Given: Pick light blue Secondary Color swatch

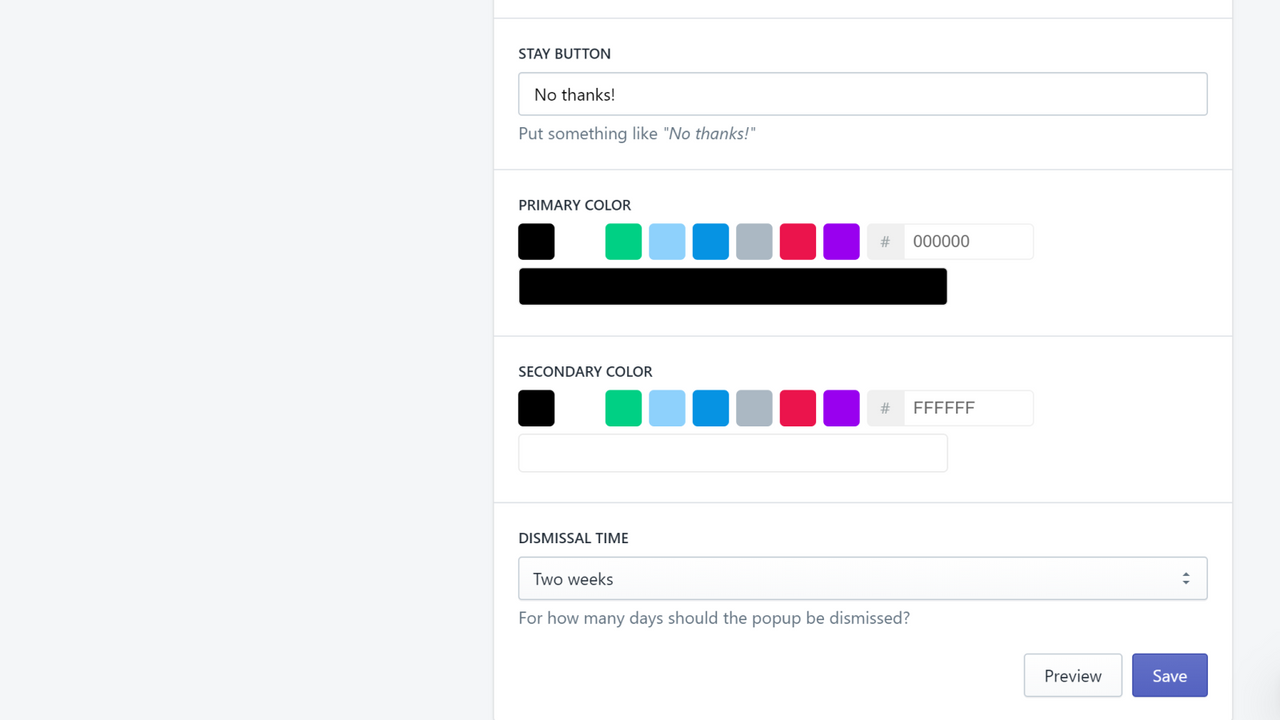Looking at the screenshot, I should (x=667, y=408).
